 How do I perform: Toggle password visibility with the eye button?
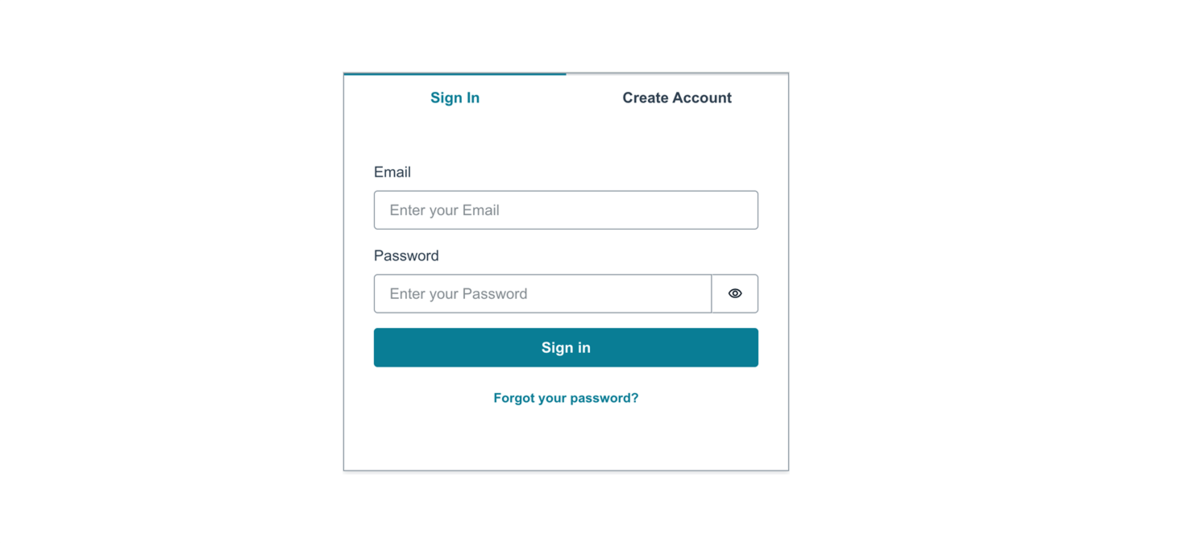735,294
